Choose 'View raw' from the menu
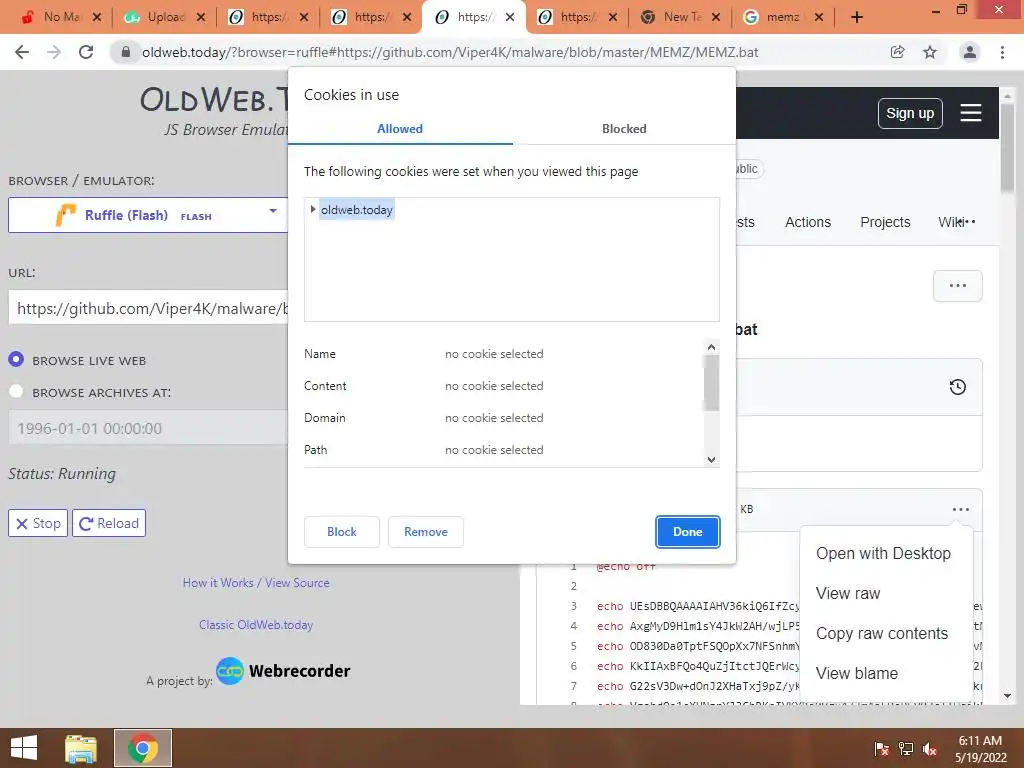 848,593
